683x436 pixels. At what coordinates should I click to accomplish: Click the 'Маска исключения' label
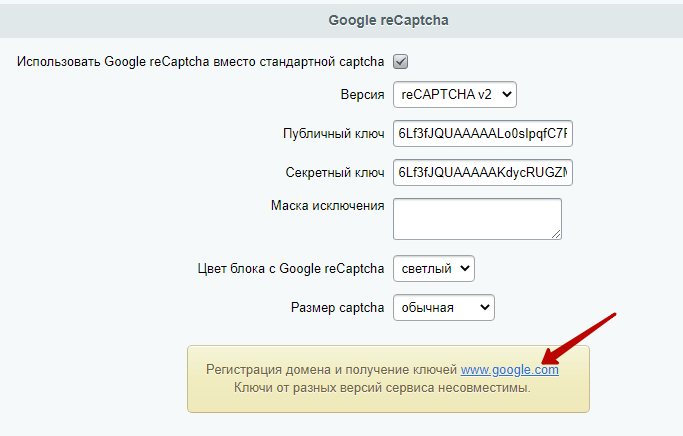click(x=328, y=206)
